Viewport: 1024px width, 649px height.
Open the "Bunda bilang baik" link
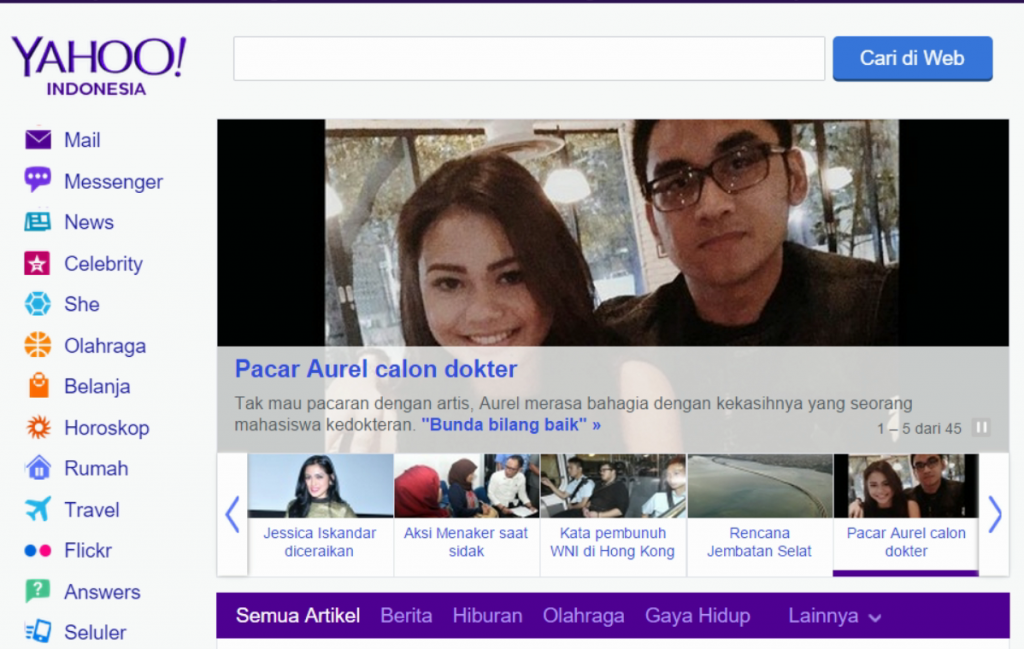511,425
